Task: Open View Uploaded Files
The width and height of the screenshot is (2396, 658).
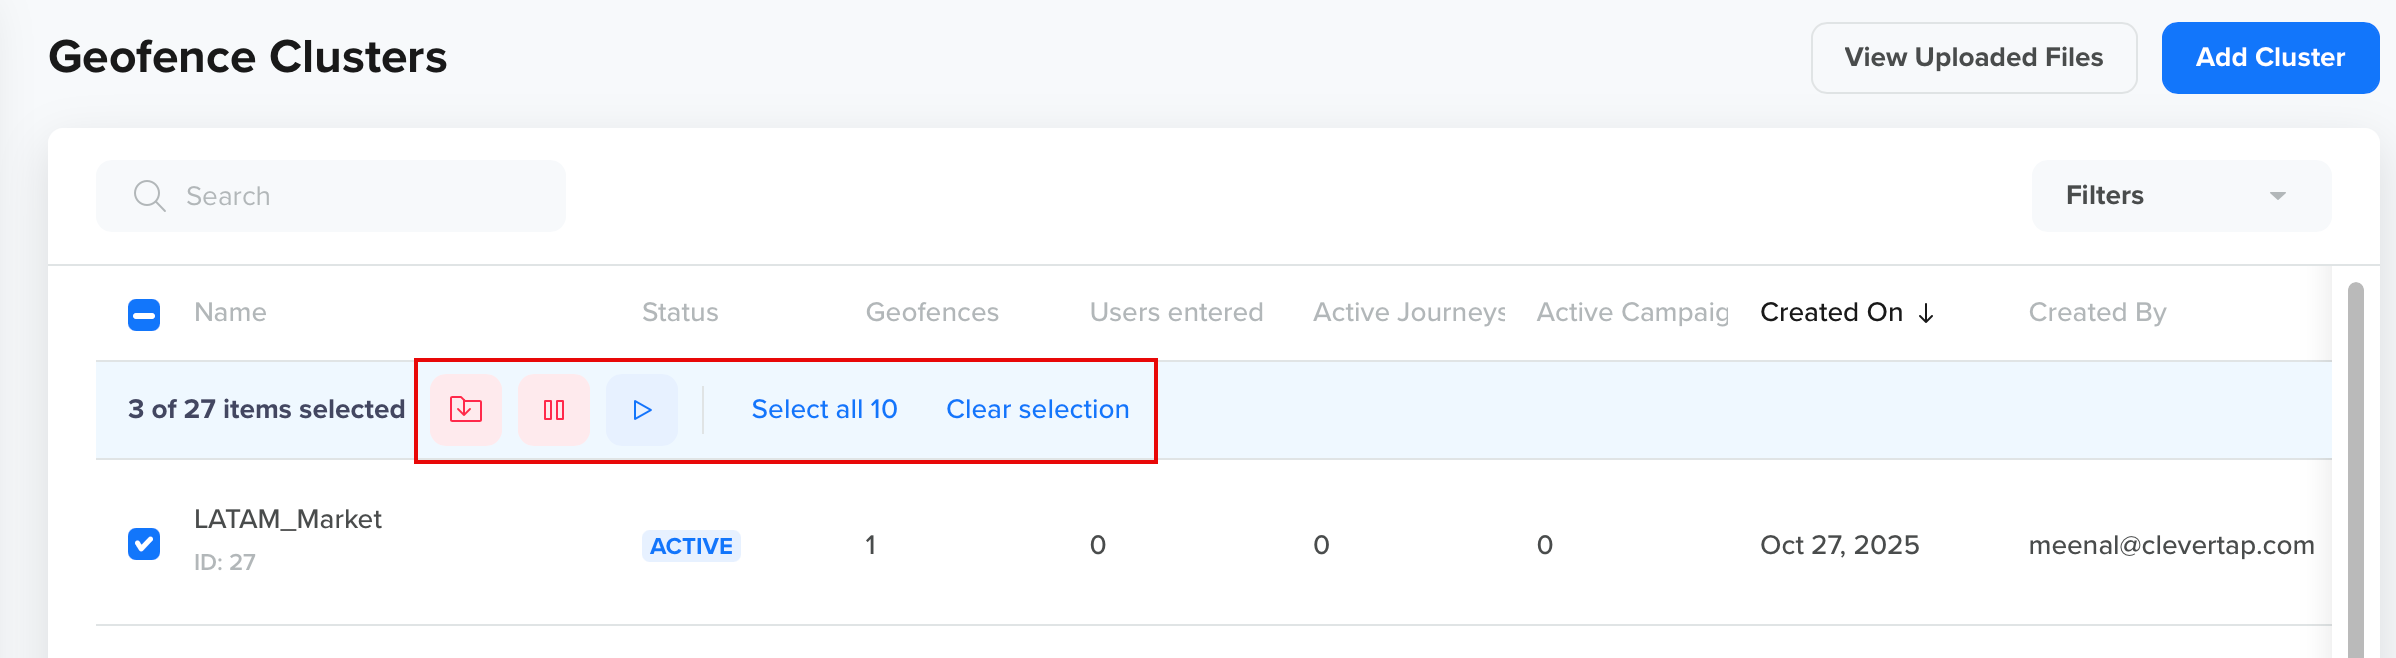Action: pos(1973,57)
